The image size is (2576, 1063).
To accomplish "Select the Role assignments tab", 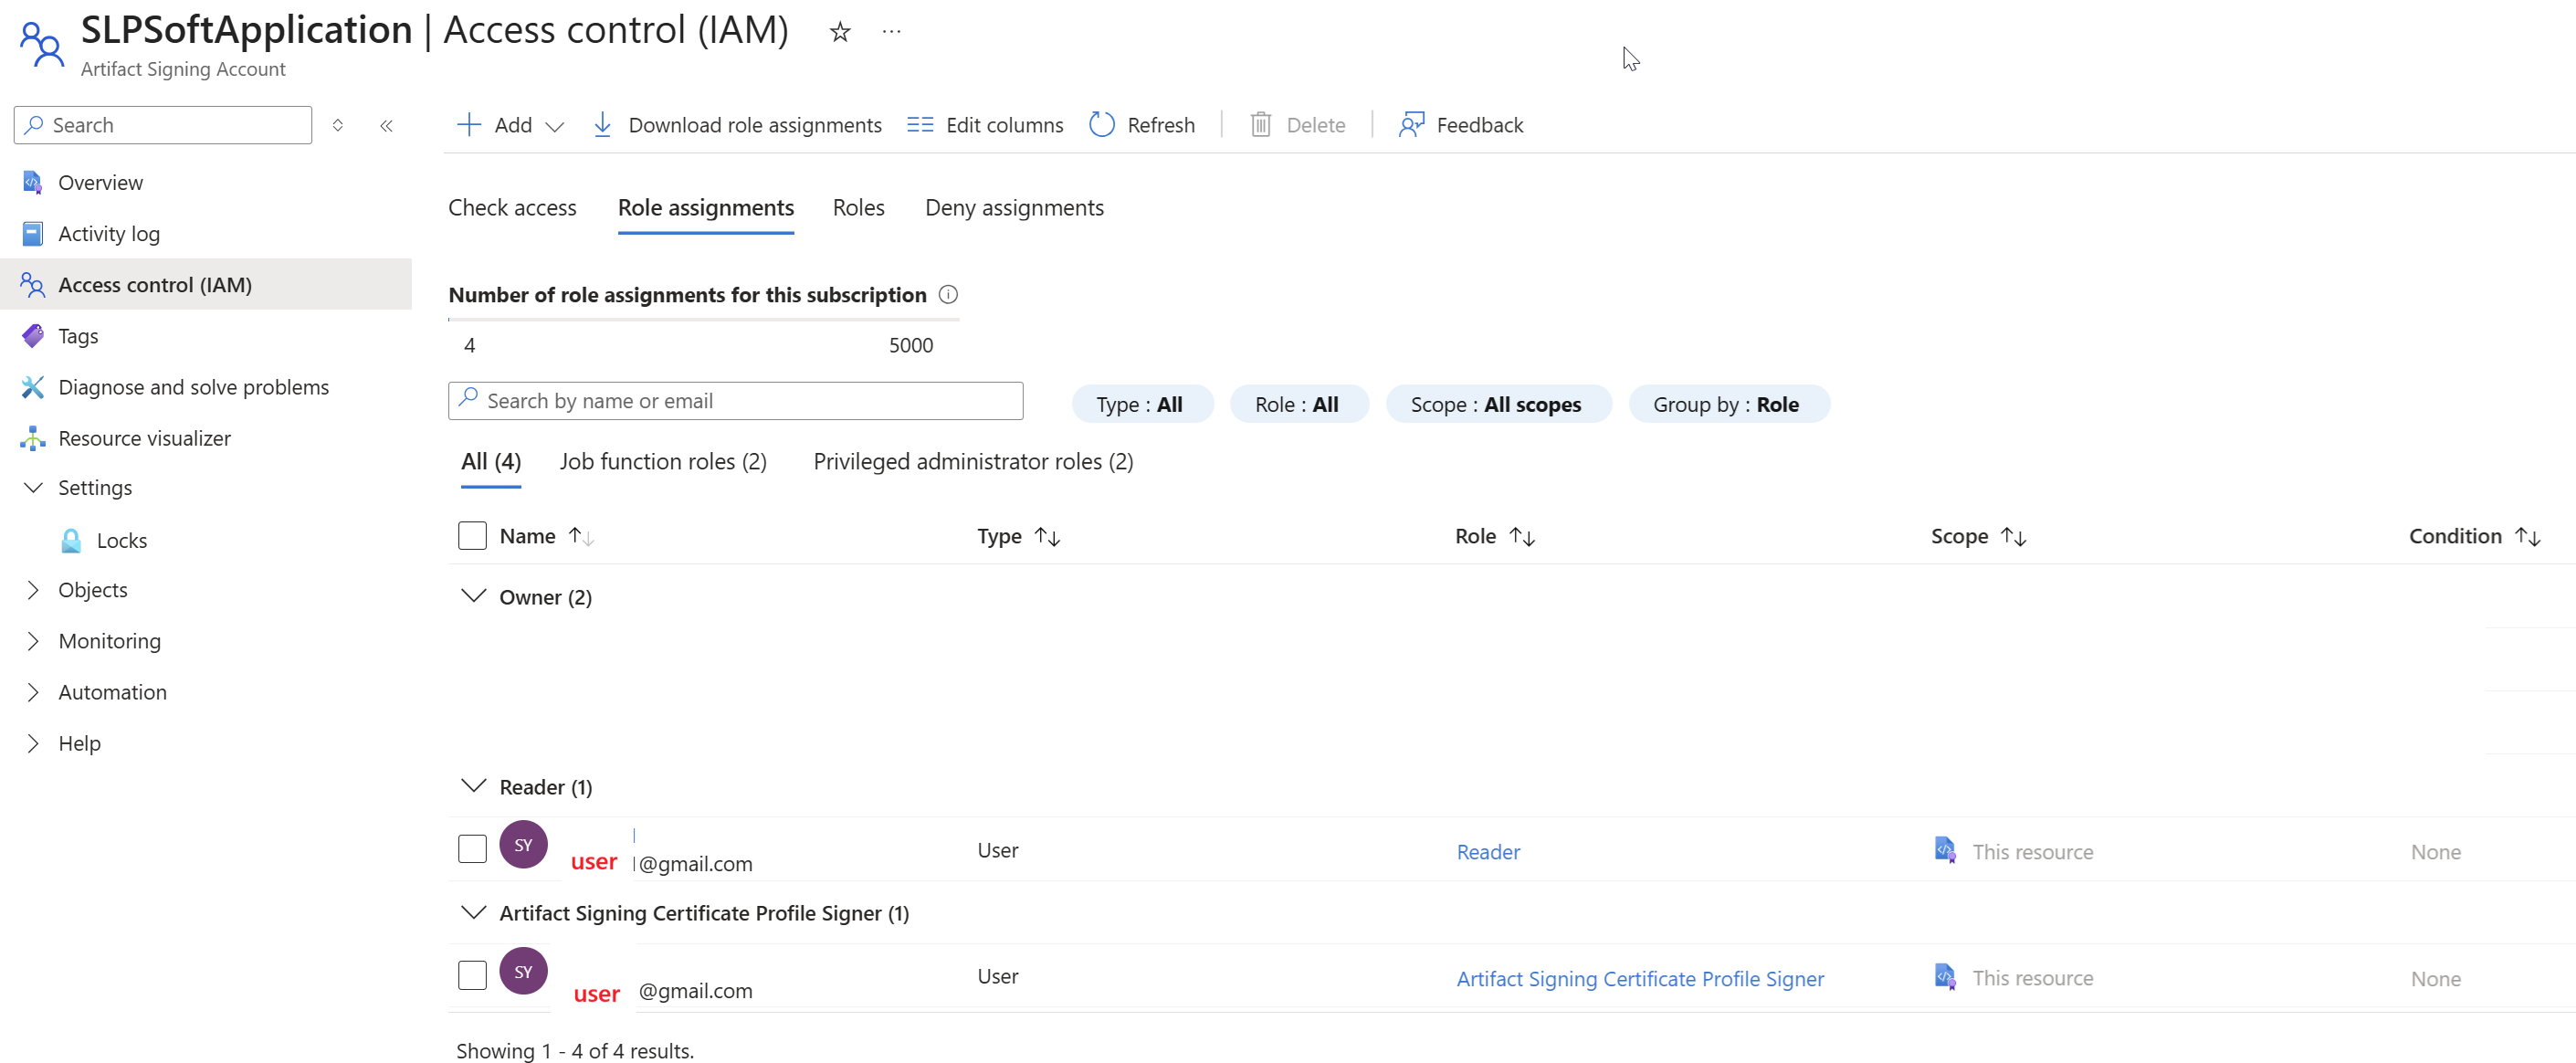I will (706, 207).
